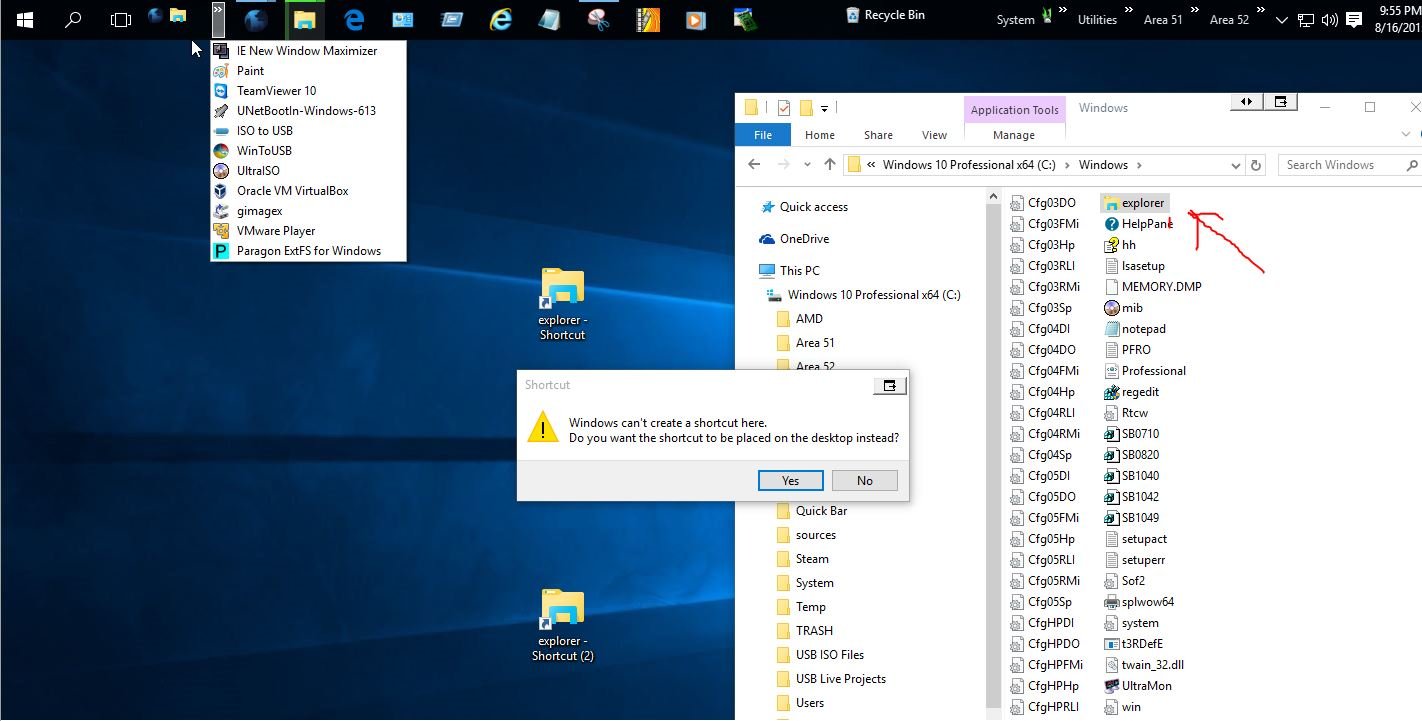
Task: Select Windows 10 Professional x64 (C:) drive
Action: 873,295
